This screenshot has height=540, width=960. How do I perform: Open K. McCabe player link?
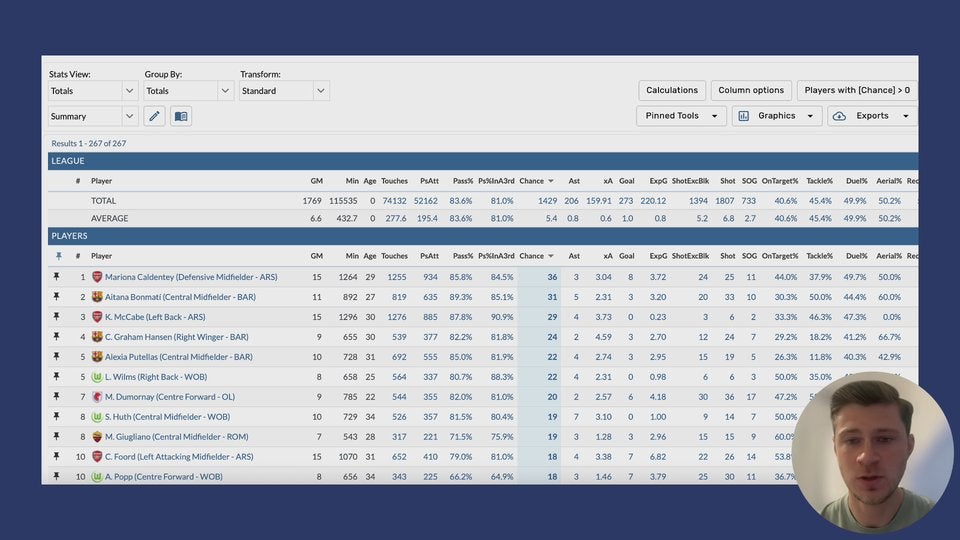click(x=155, y=317)
